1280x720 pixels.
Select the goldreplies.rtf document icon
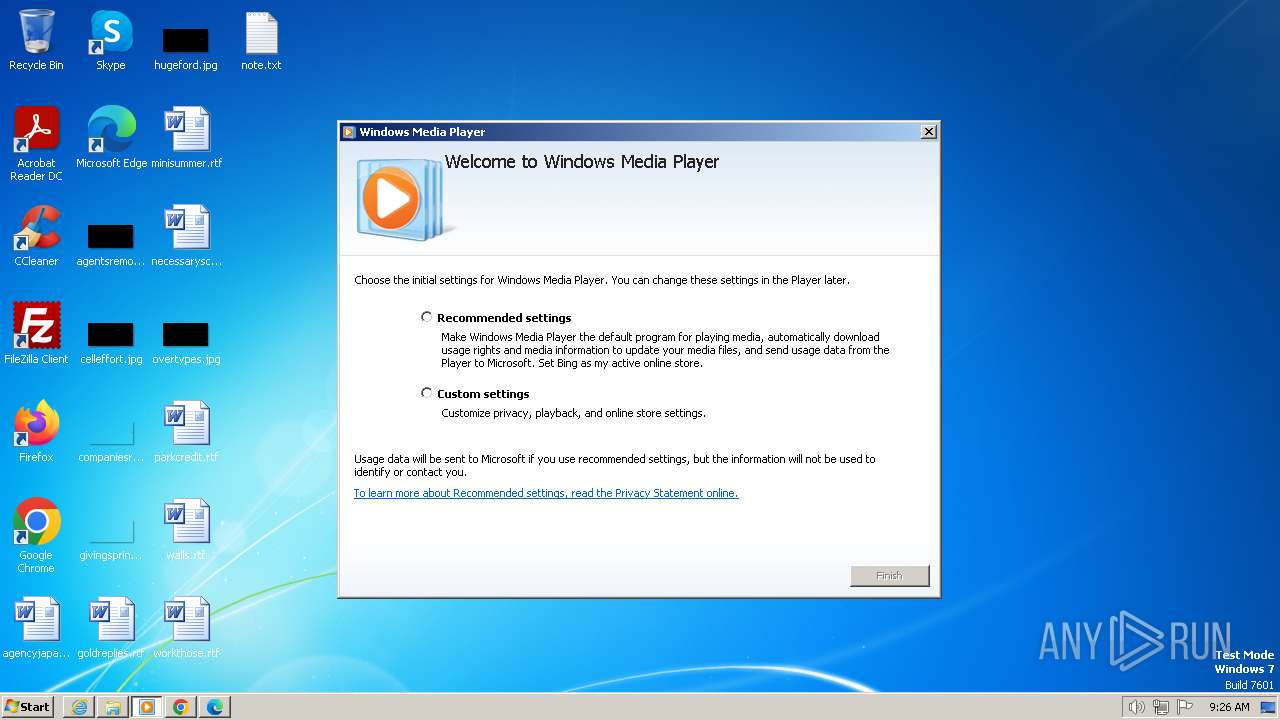pyautogui.click(x=111, y=627)
